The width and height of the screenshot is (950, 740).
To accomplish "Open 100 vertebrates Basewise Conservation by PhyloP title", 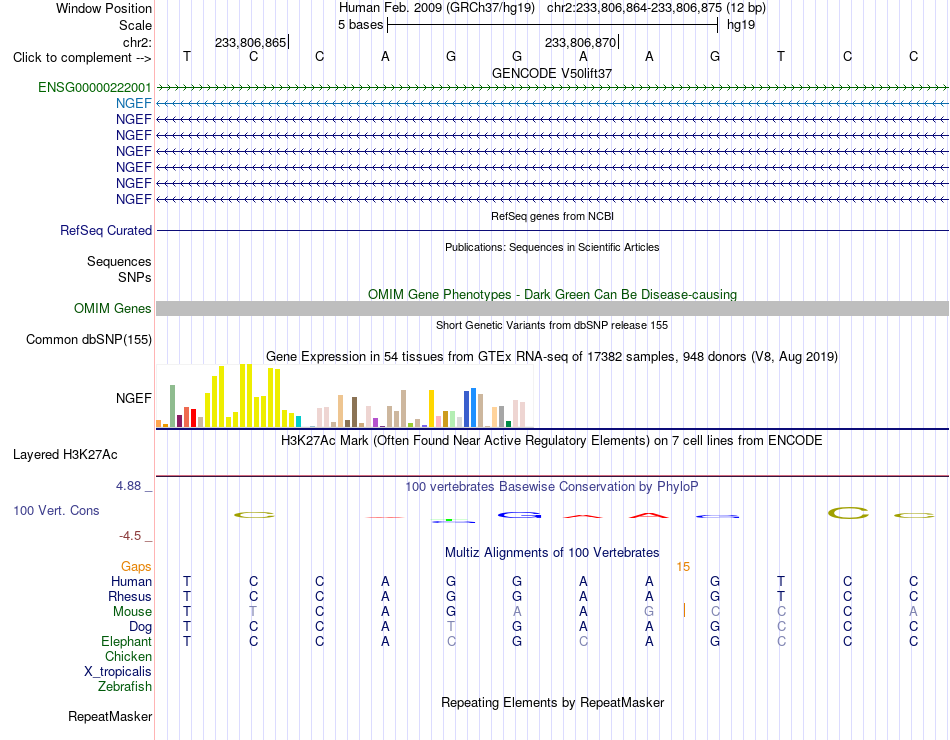I will click(552, 487).
